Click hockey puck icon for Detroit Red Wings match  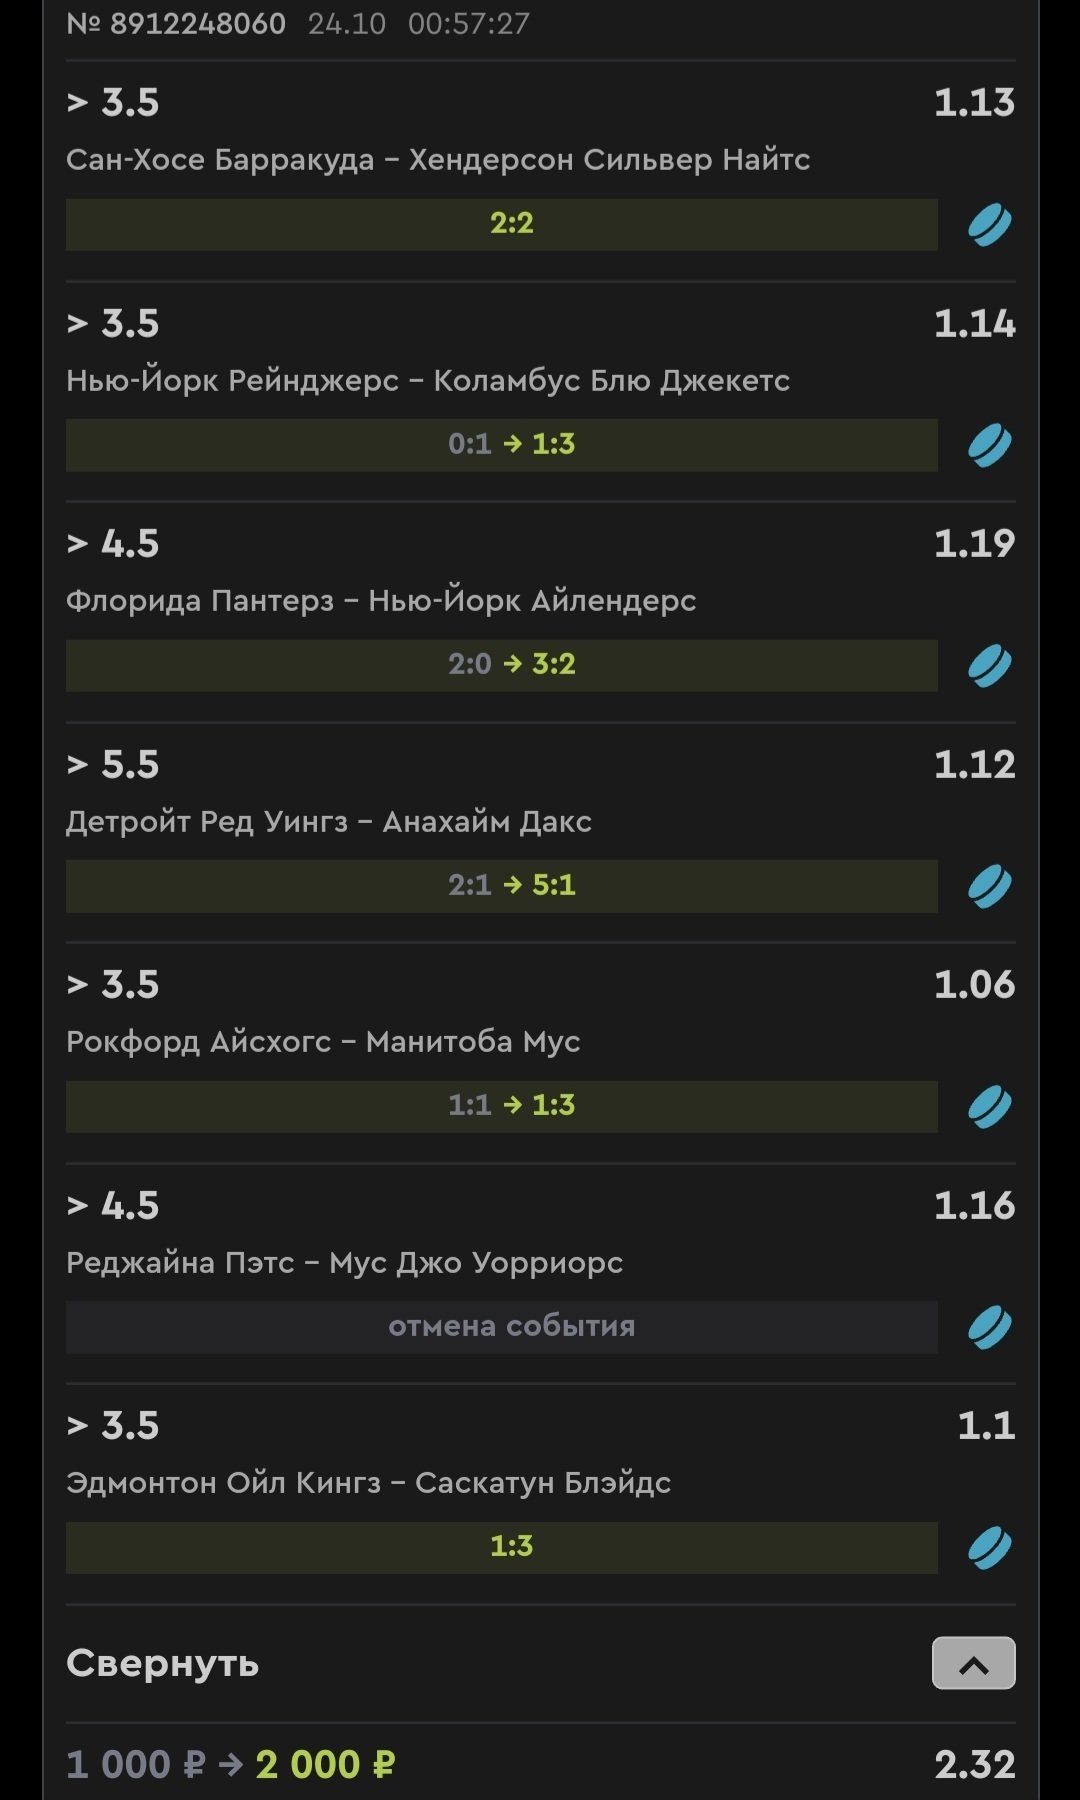(989, 886)
